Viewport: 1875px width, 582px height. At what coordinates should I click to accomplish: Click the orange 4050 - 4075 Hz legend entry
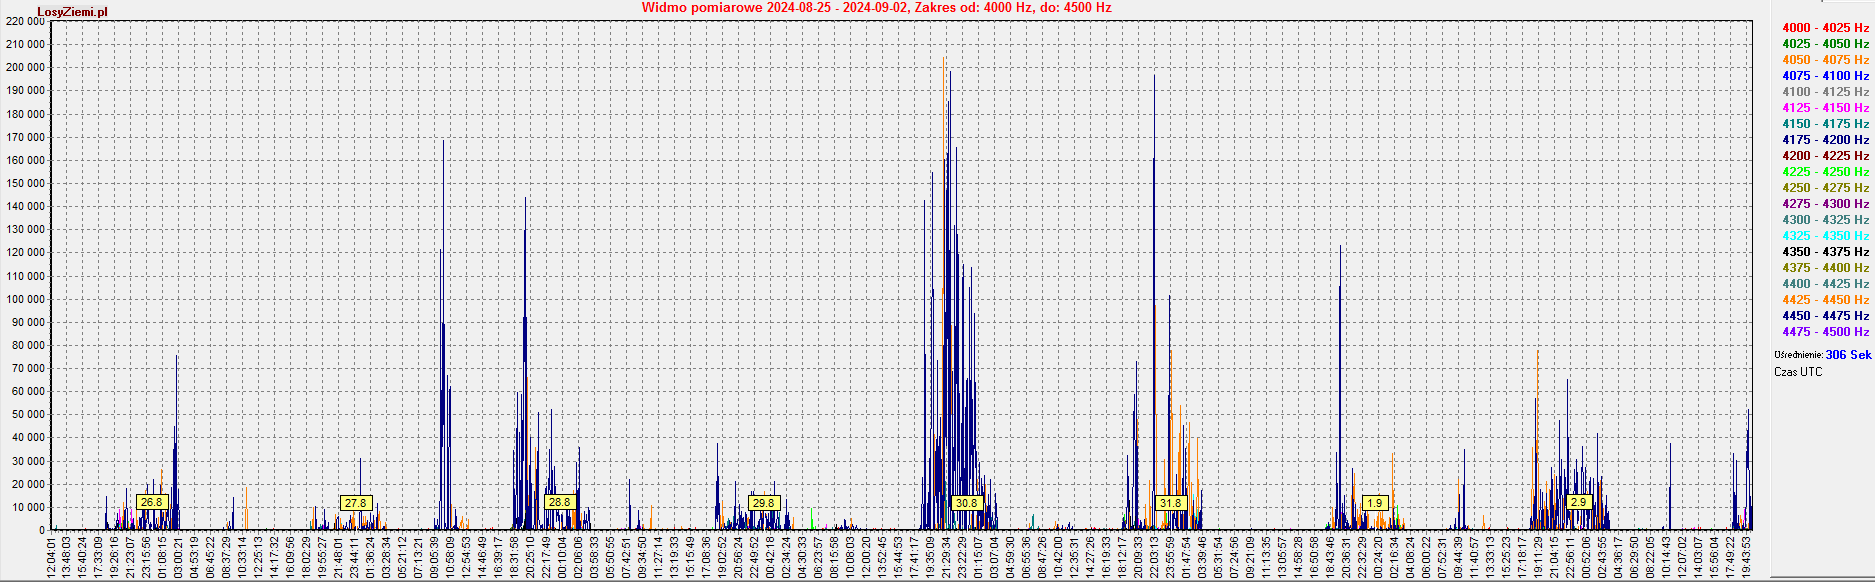1825,60
